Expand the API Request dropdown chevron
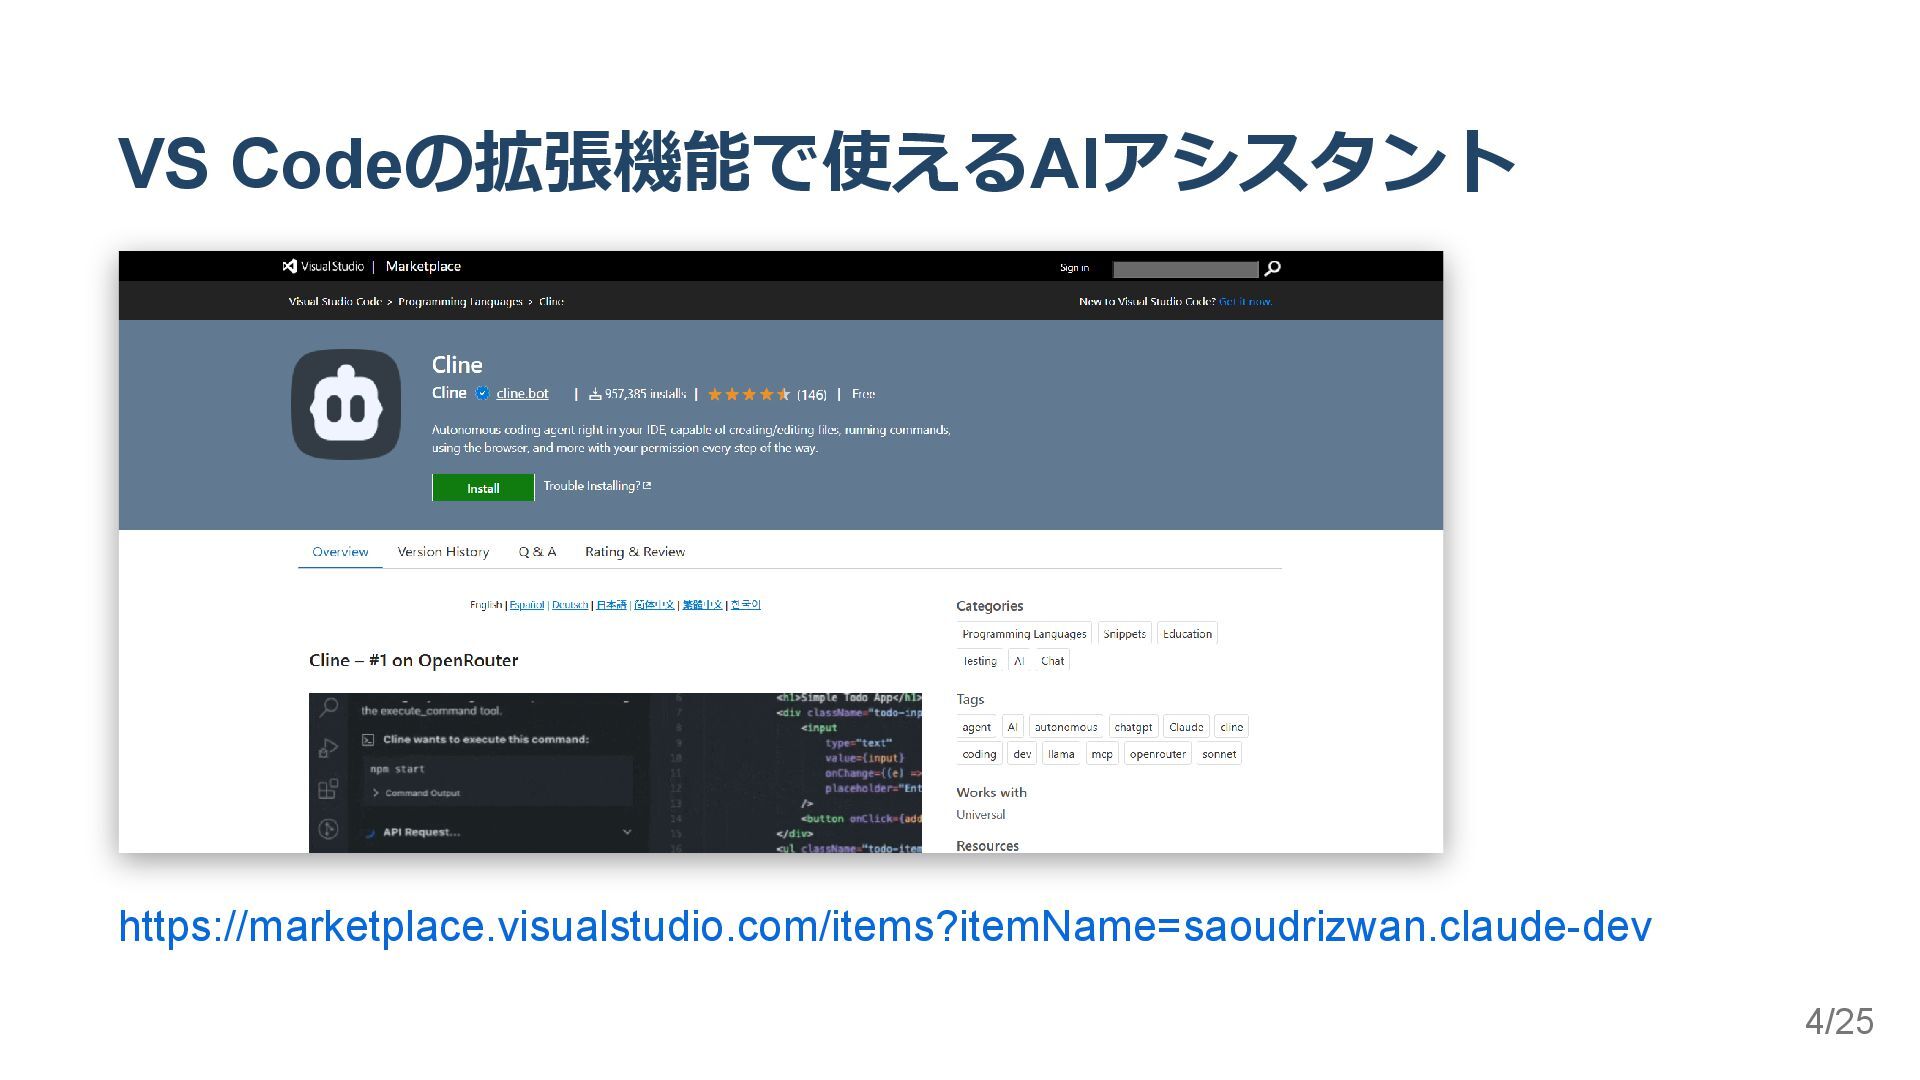This screenshot has width=1920, height=1080. 627,832
